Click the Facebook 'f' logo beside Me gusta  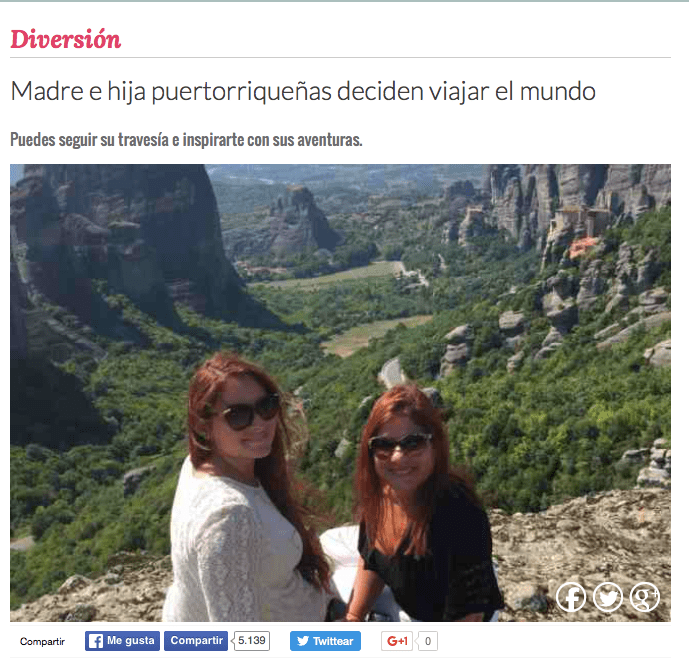click(96, 641)
